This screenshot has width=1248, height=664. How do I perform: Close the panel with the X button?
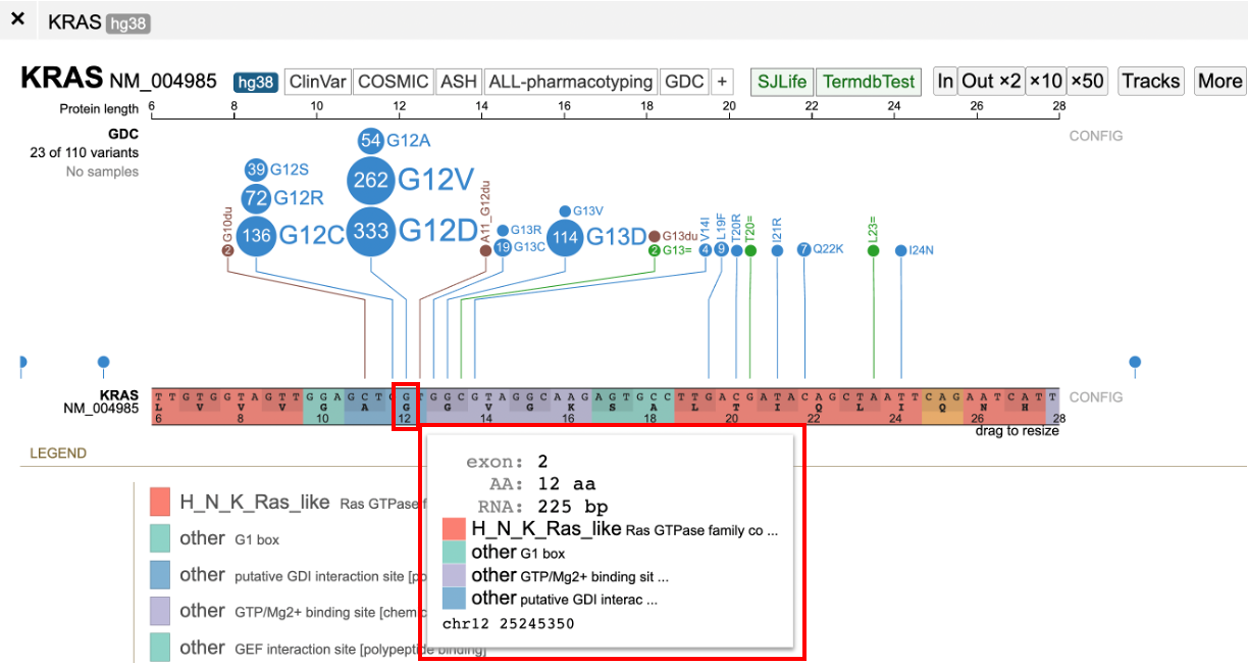[18, 20]
